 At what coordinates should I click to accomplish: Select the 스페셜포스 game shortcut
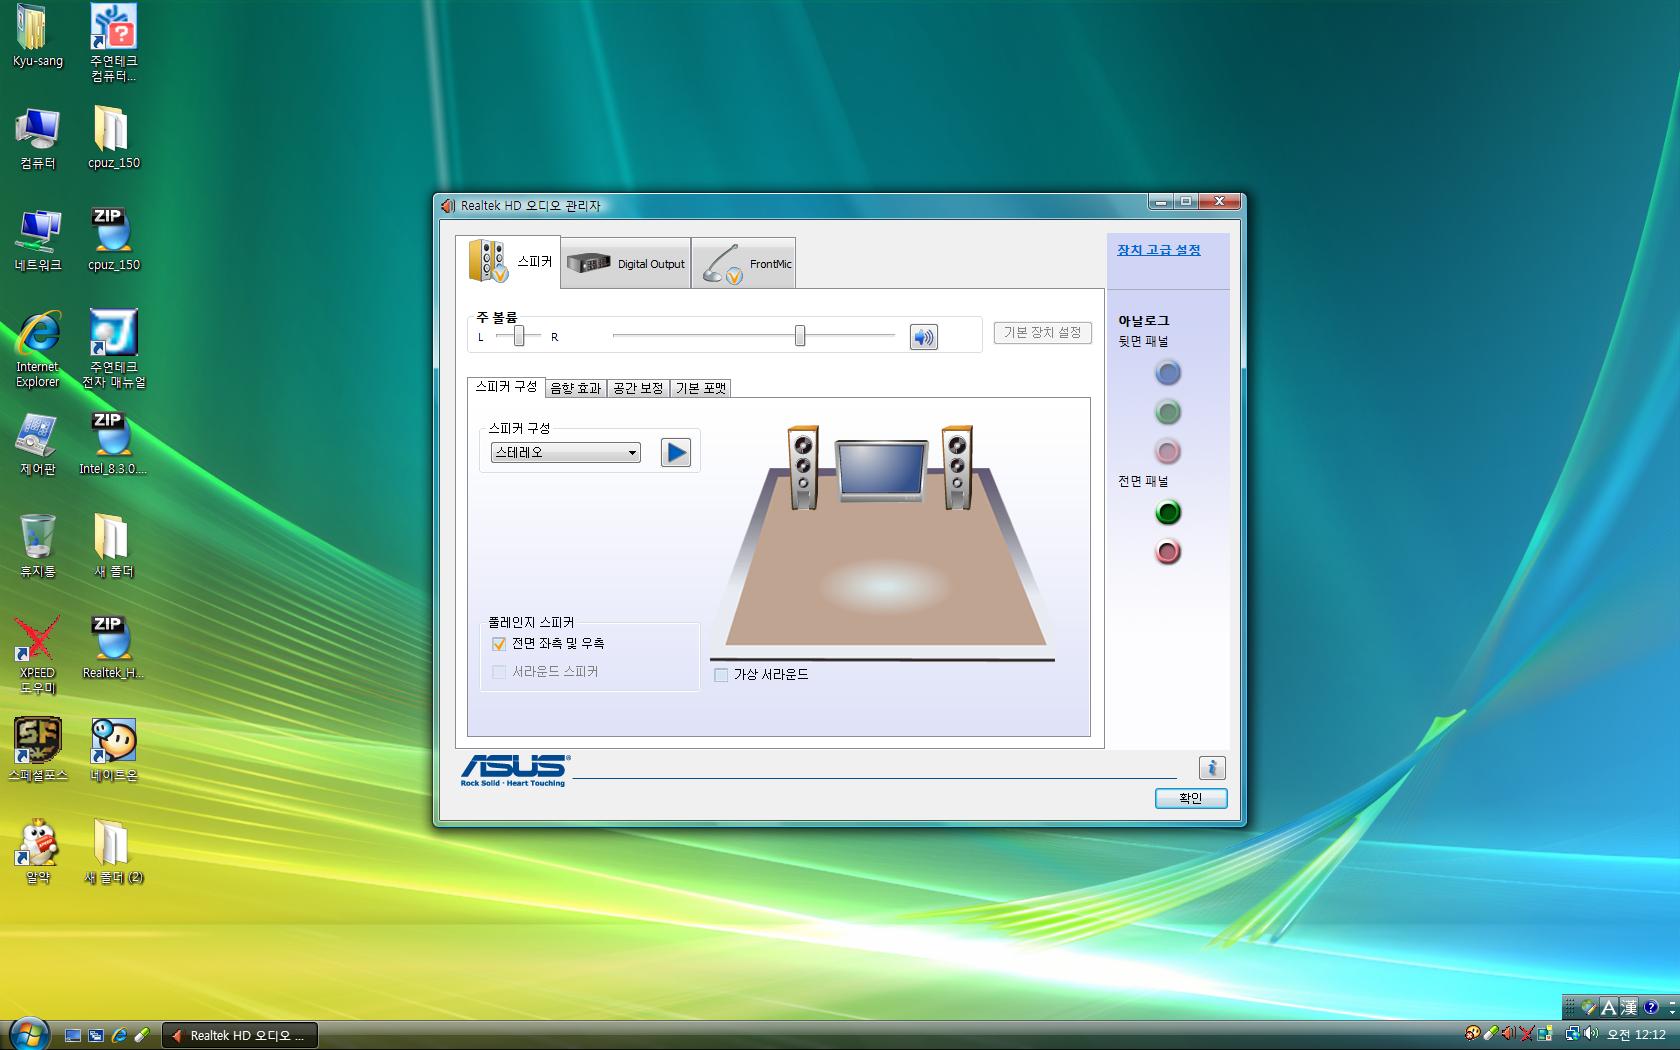click(x=37, y=750)
